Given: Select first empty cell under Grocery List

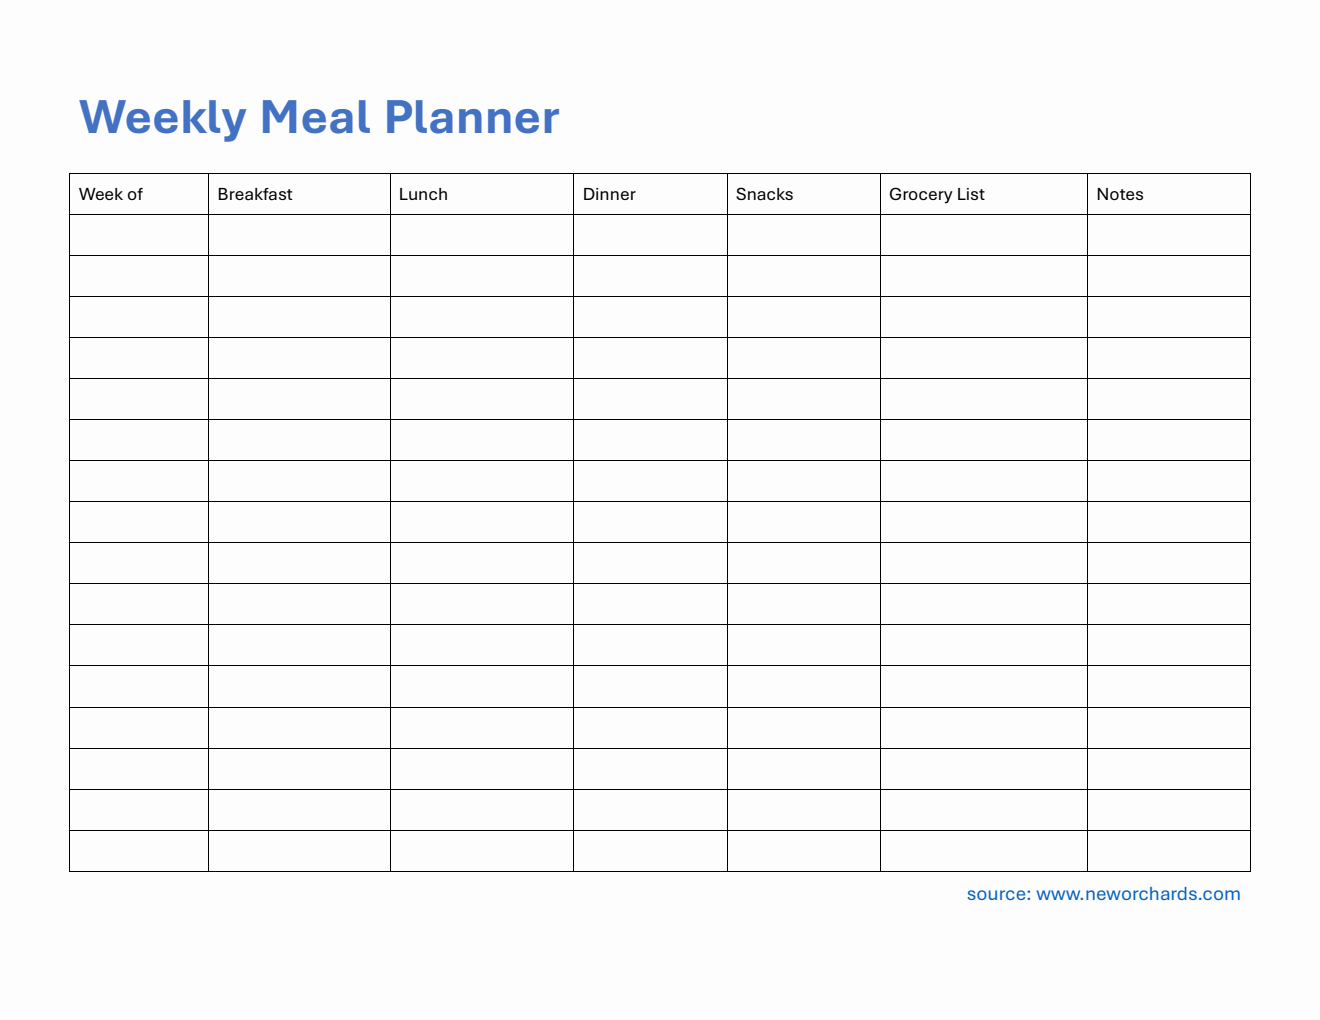Looking at the screenshot, I should pyautogui.click(x=983, y=235).
